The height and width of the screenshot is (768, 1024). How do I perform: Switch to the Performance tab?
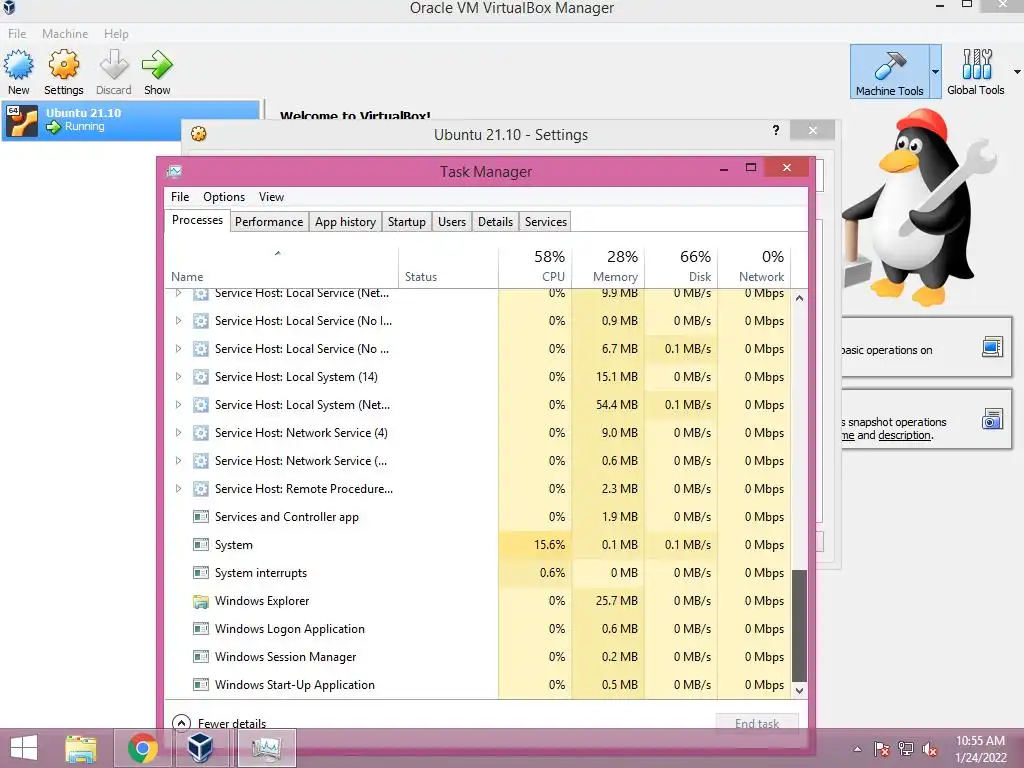coord(269,221)
